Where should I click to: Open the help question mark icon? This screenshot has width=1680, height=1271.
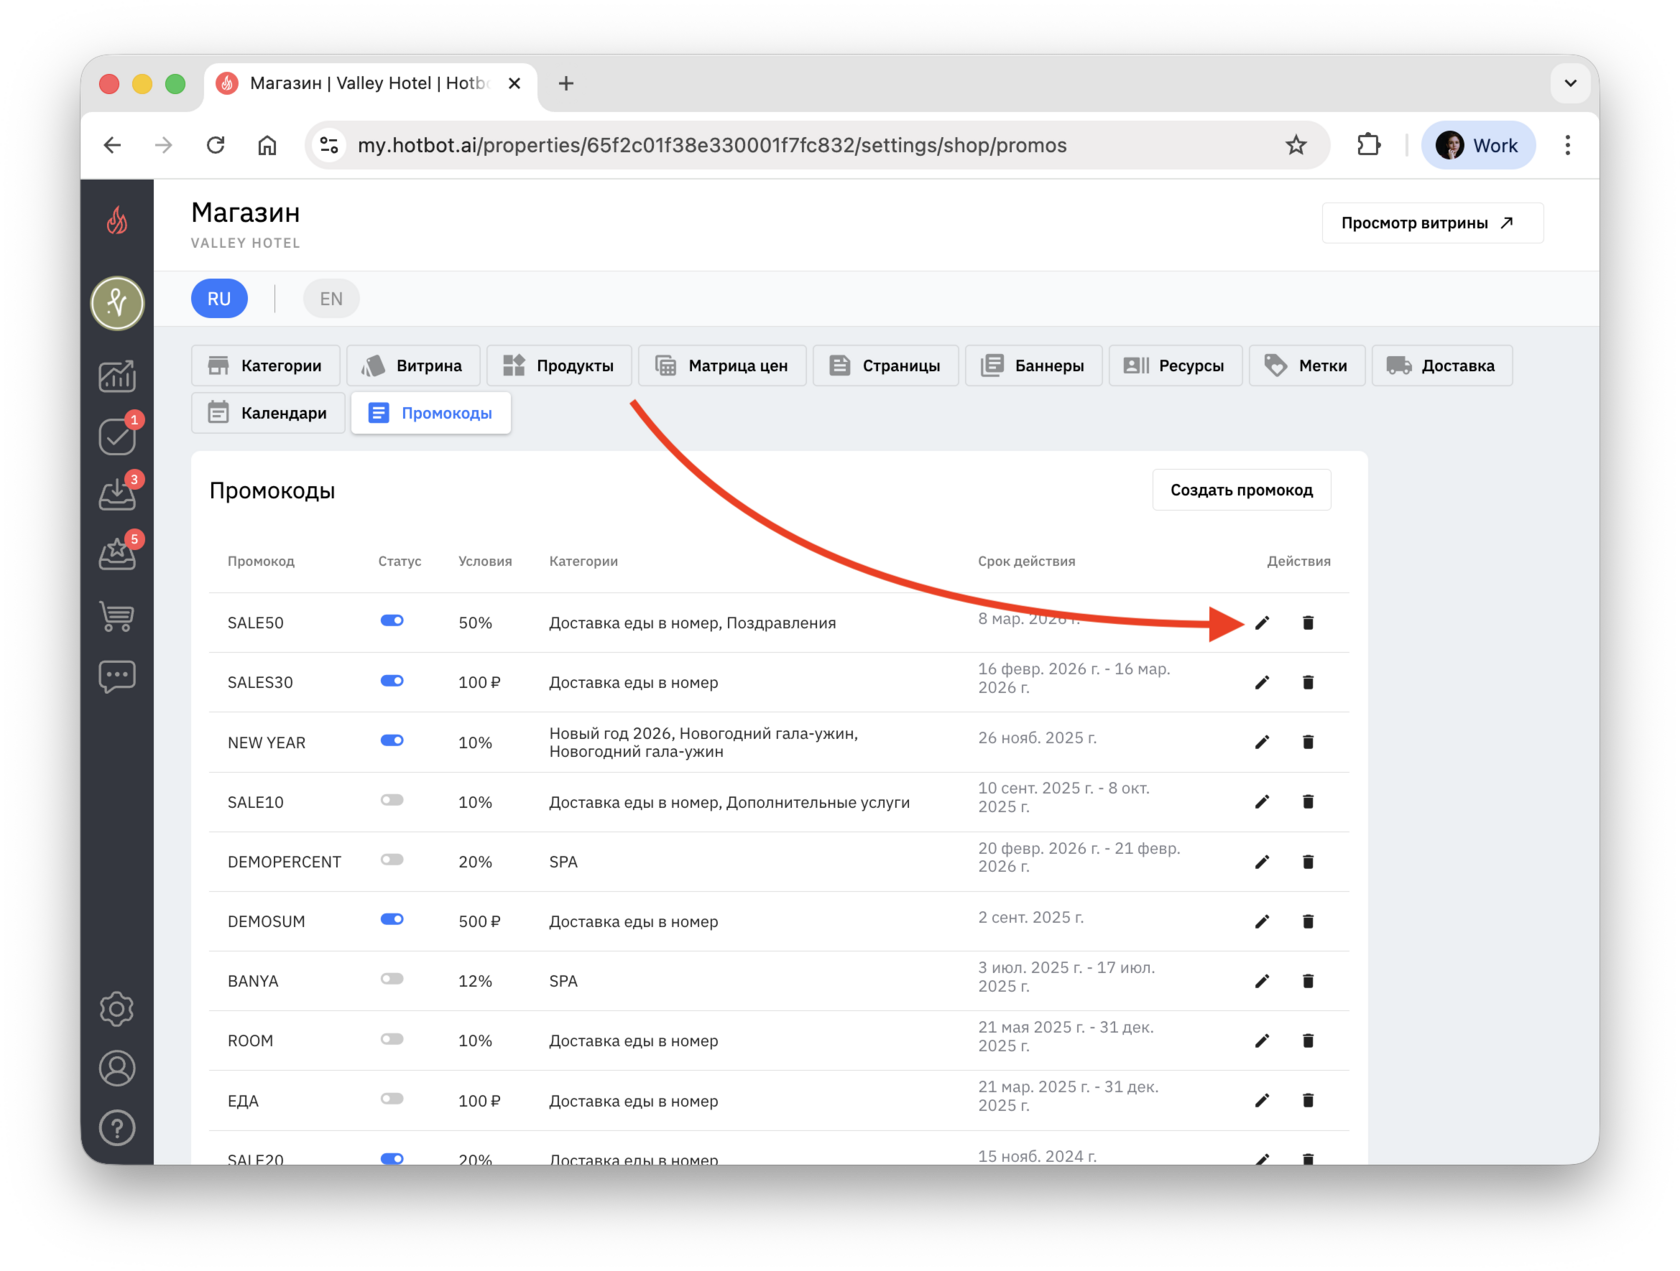point(117,1128)
